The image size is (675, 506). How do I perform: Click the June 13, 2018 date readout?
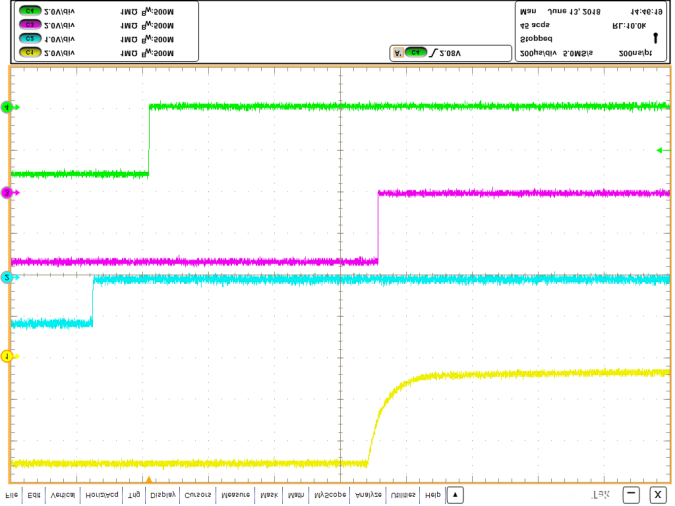(574, 12)
